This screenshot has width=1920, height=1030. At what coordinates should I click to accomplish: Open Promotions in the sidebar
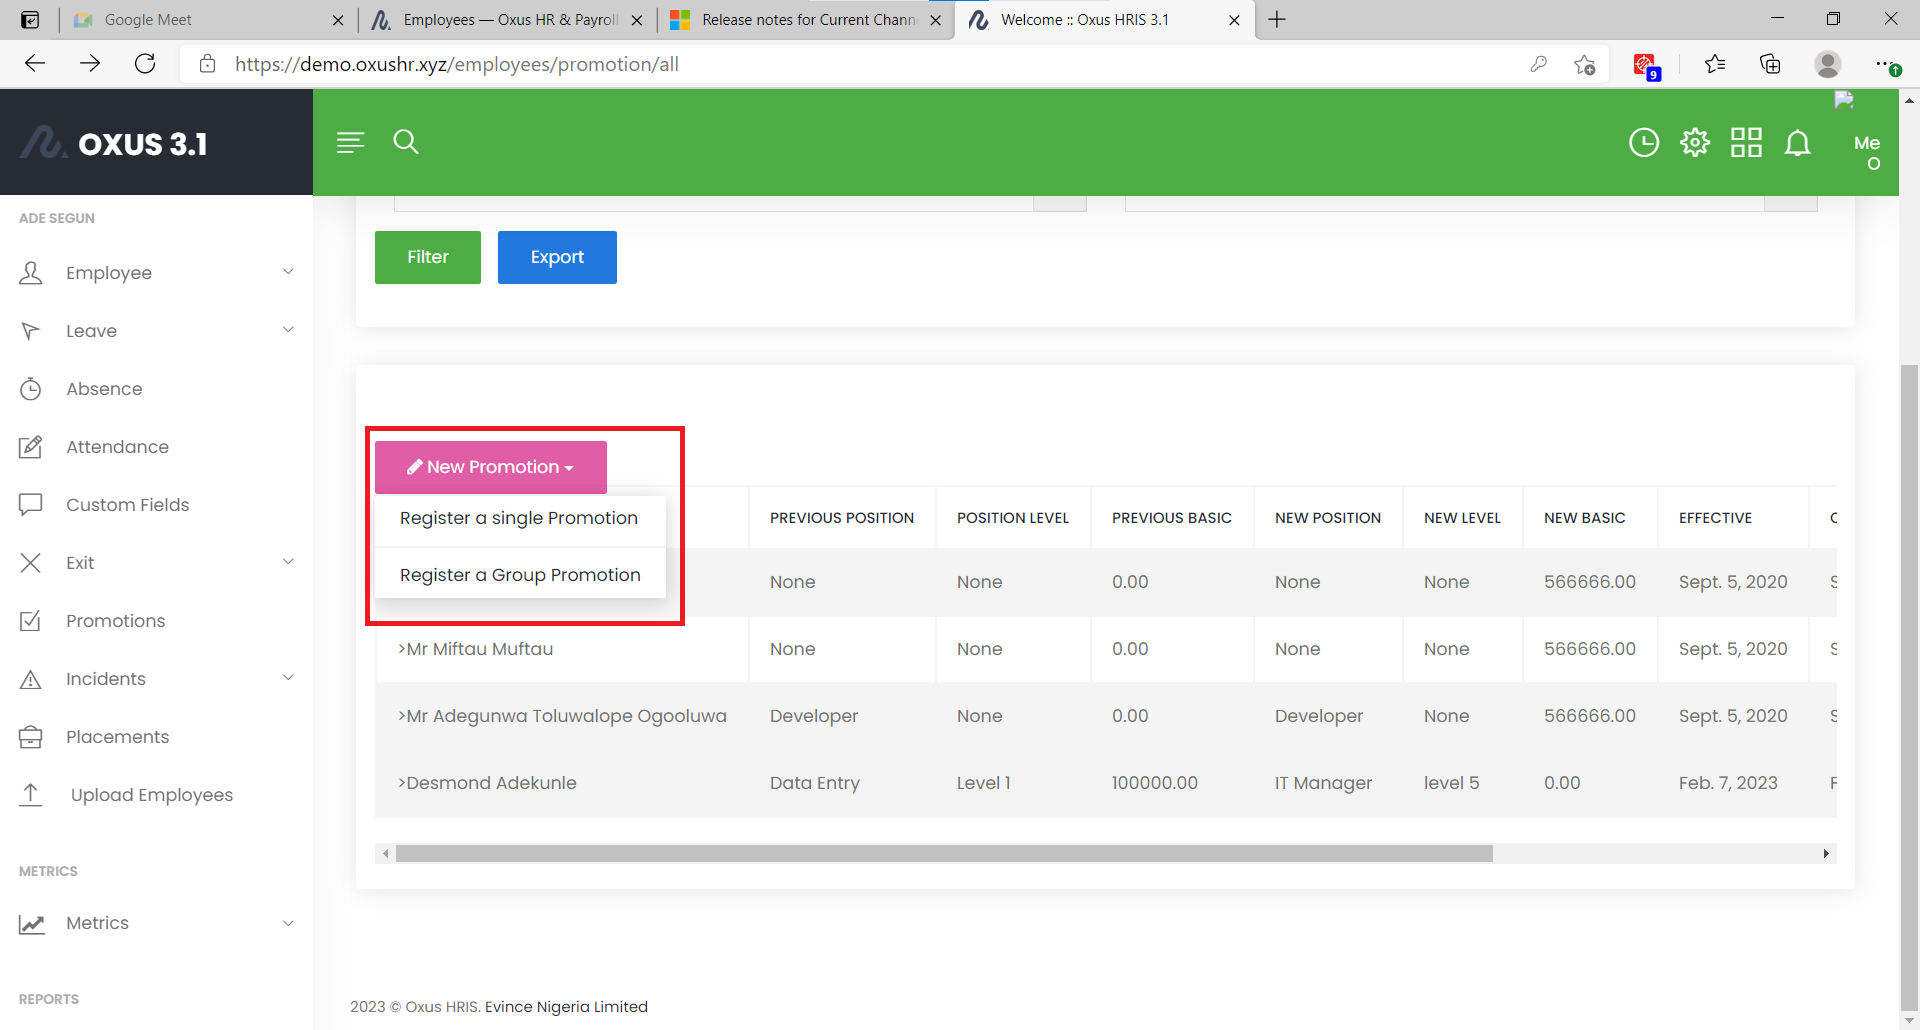116,621
